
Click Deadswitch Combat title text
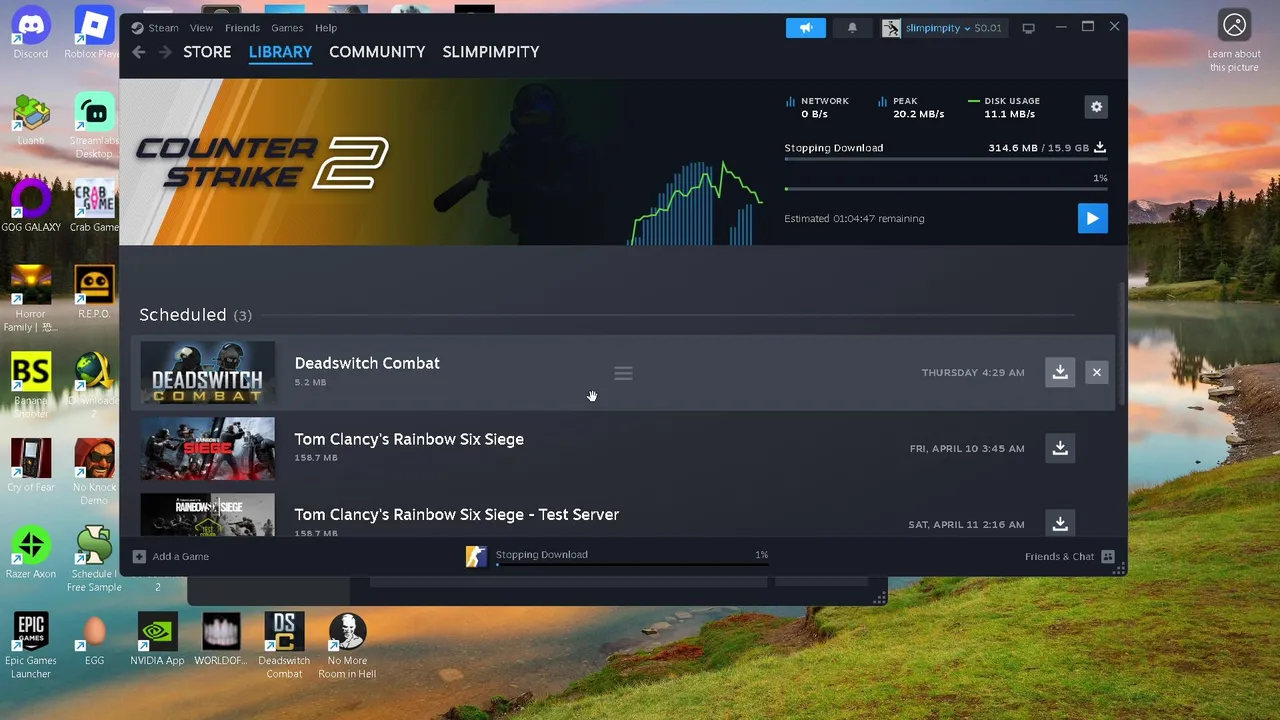pyautogui.click(x=367, y=363)
